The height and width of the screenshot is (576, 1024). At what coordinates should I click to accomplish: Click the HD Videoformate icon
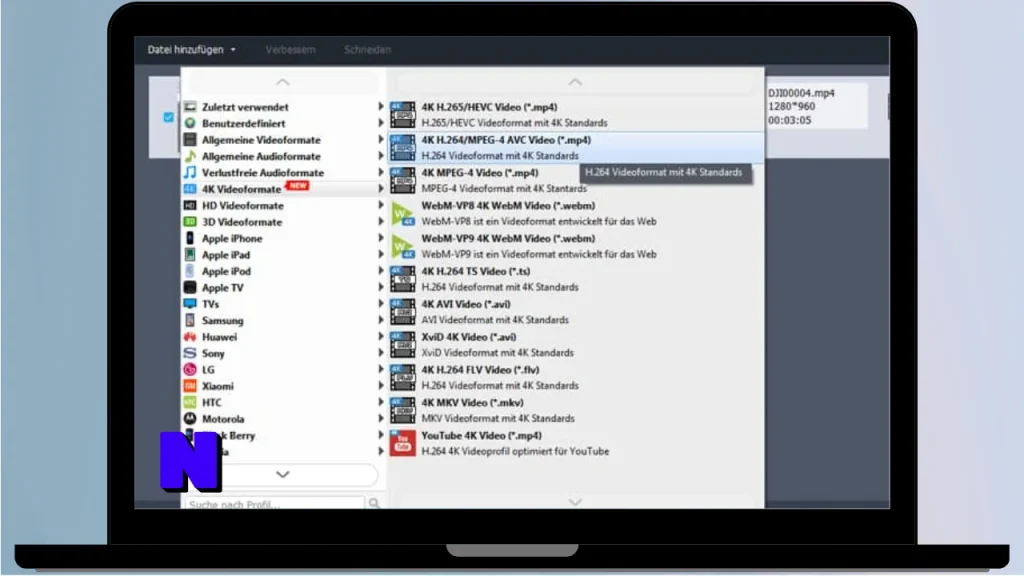click(190, 205)
